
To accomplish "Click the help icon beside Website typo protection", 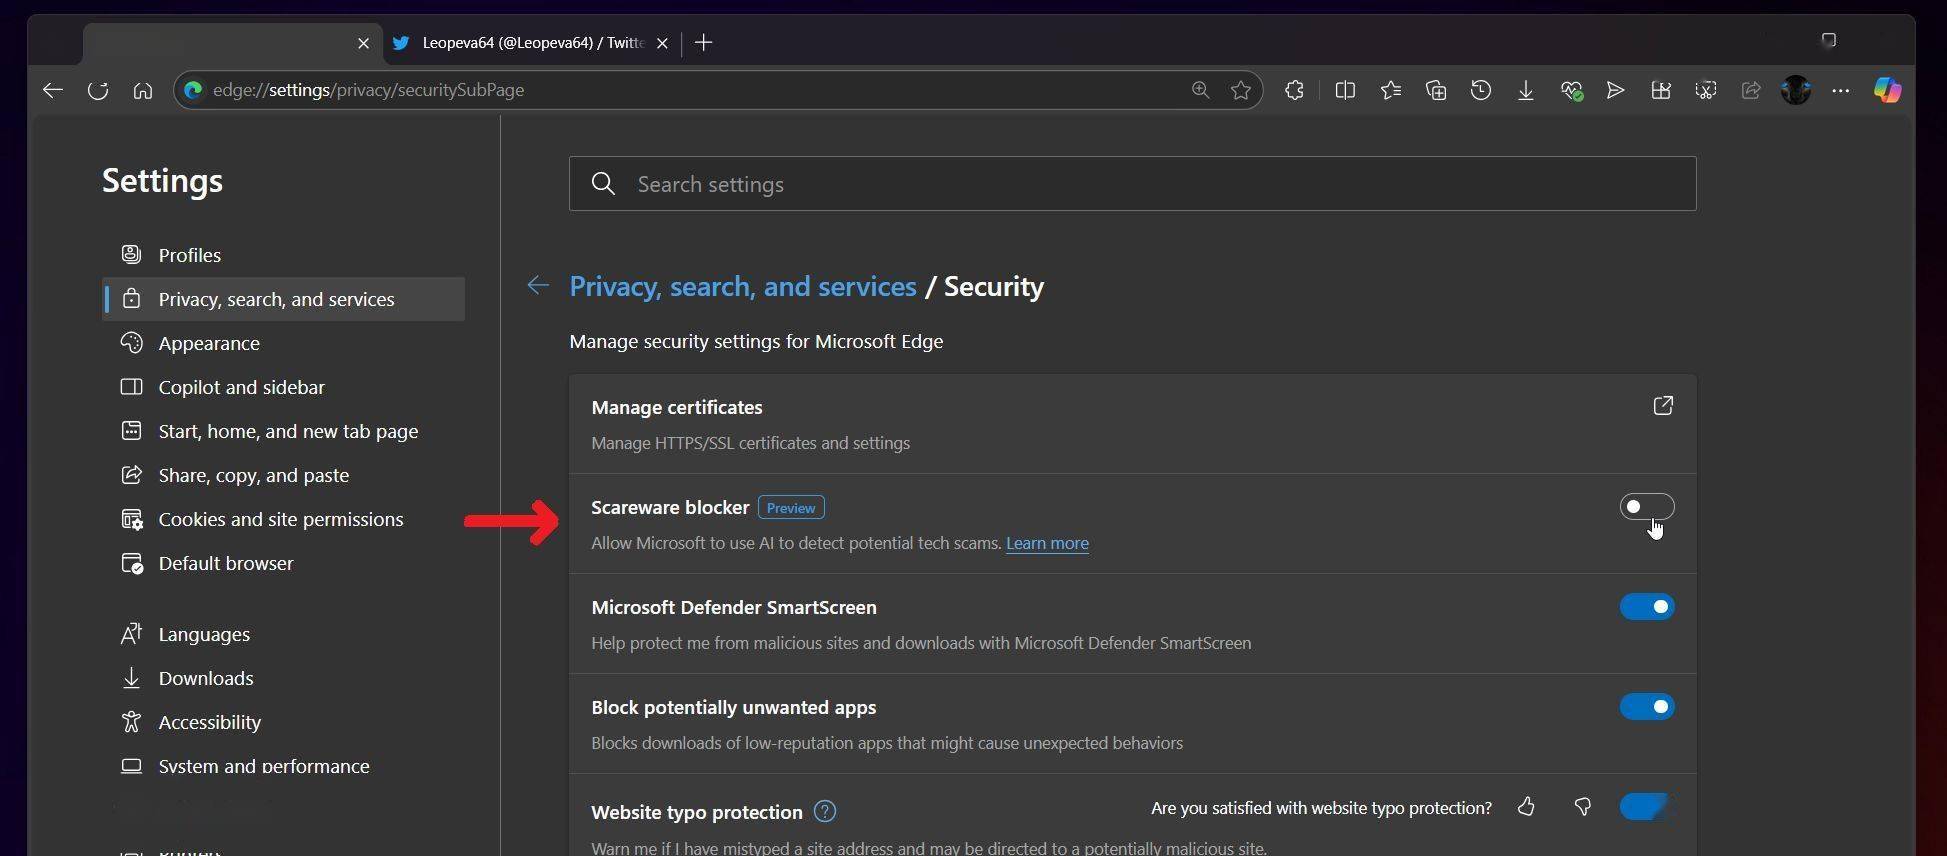I will tap(825, 811).
